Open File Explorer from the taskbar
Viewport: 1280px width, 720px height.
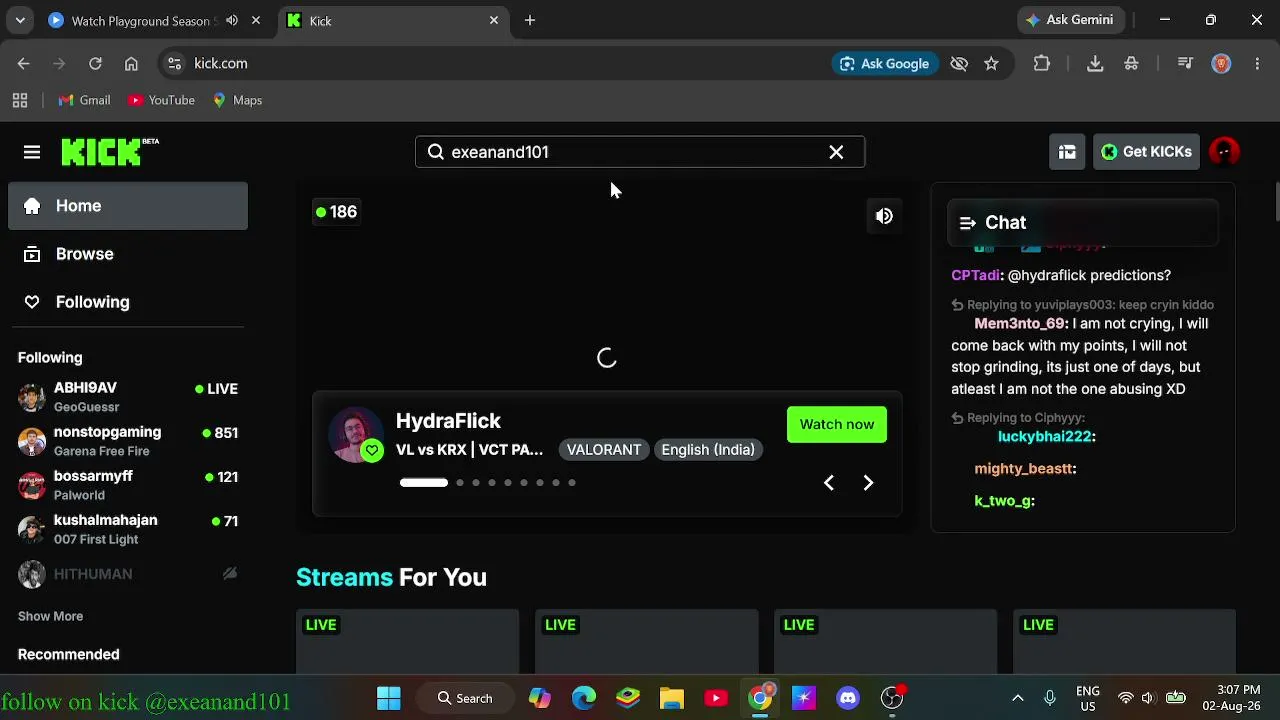pyautogui.click(x=672, y=698)
